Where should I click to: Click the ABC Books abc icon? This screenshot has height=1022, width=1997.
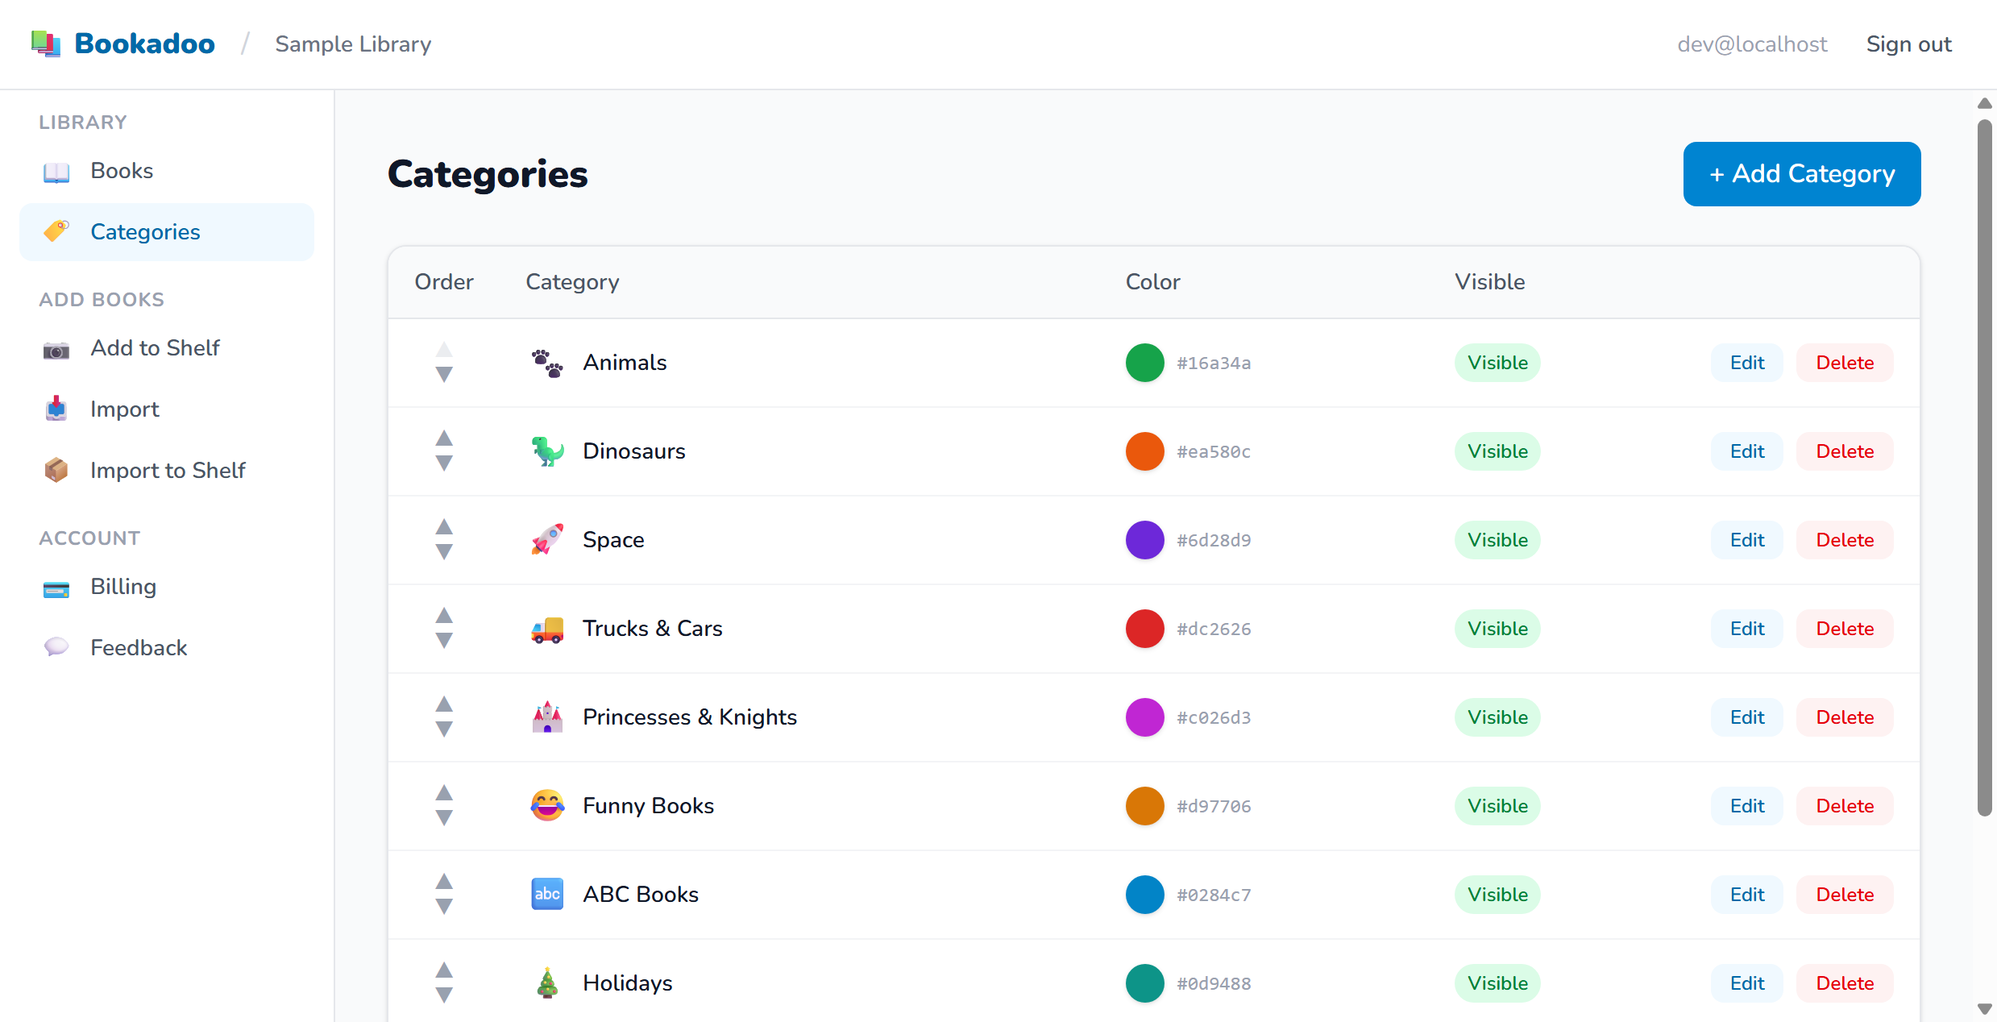tap(547, 894)
